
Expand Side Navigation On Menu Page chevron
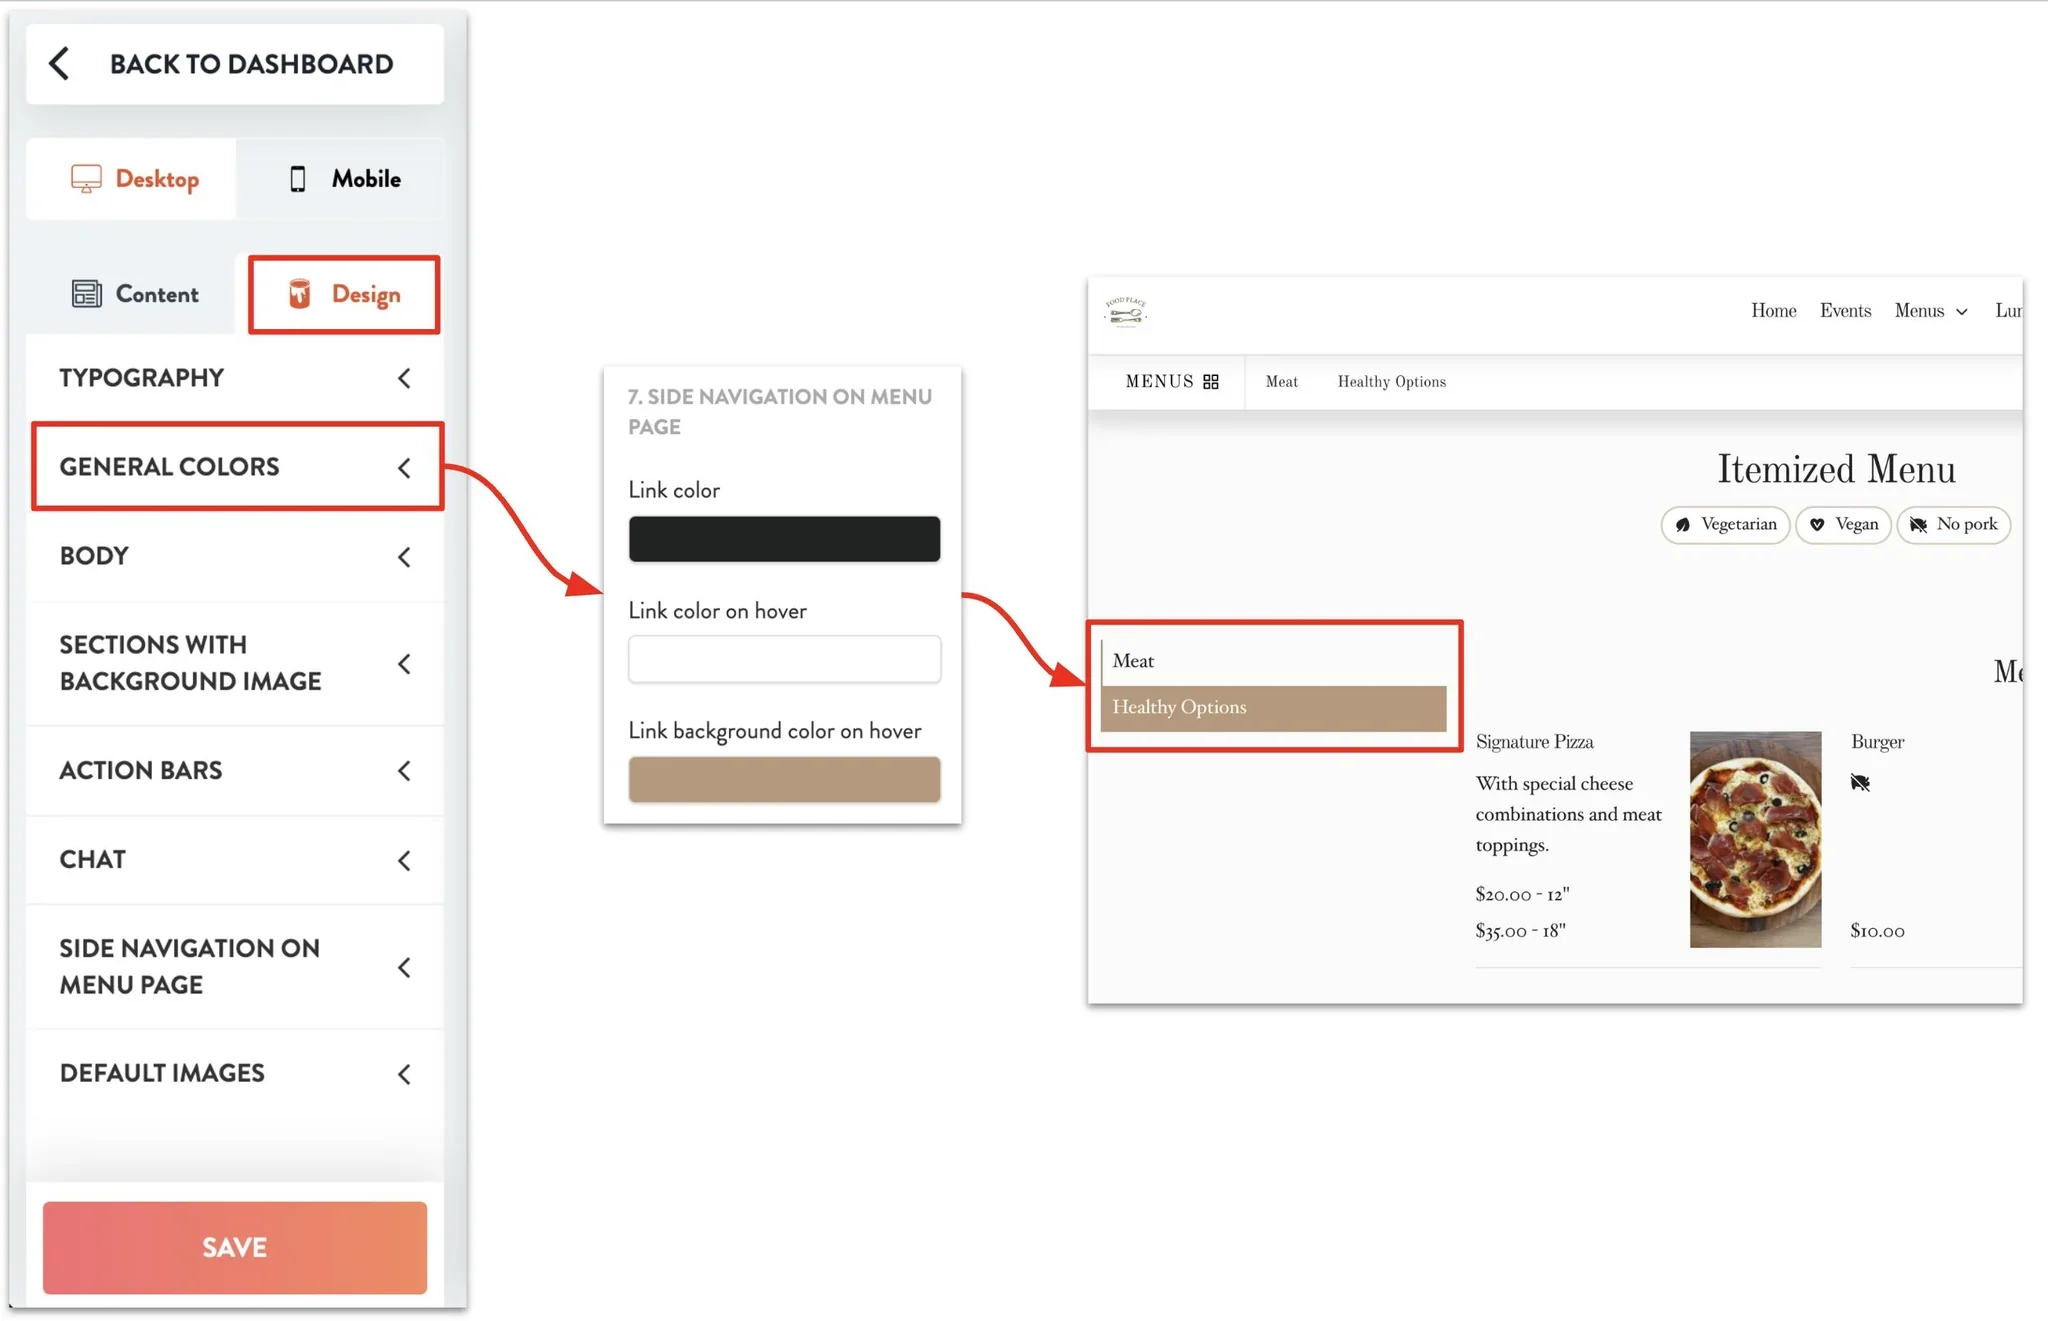click(404, 967)
